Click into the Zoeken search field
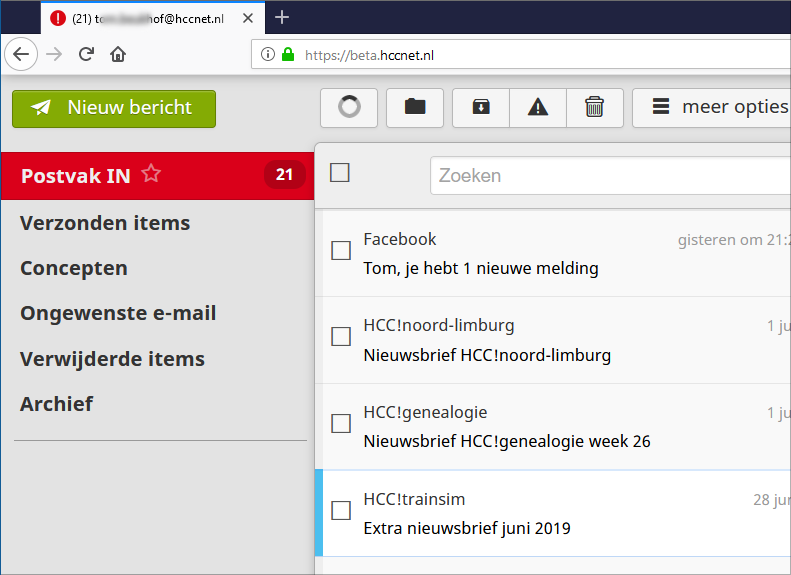Image resolution: width=791 pixels, height=575 pixels. click(610, 176)
